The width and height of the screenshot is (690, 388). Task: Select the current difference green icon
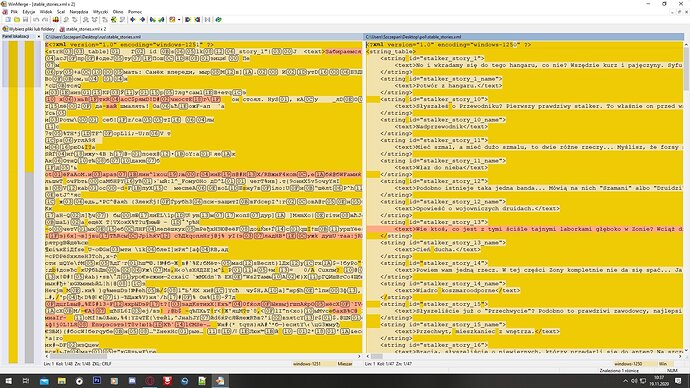click(x=114, y=20)
